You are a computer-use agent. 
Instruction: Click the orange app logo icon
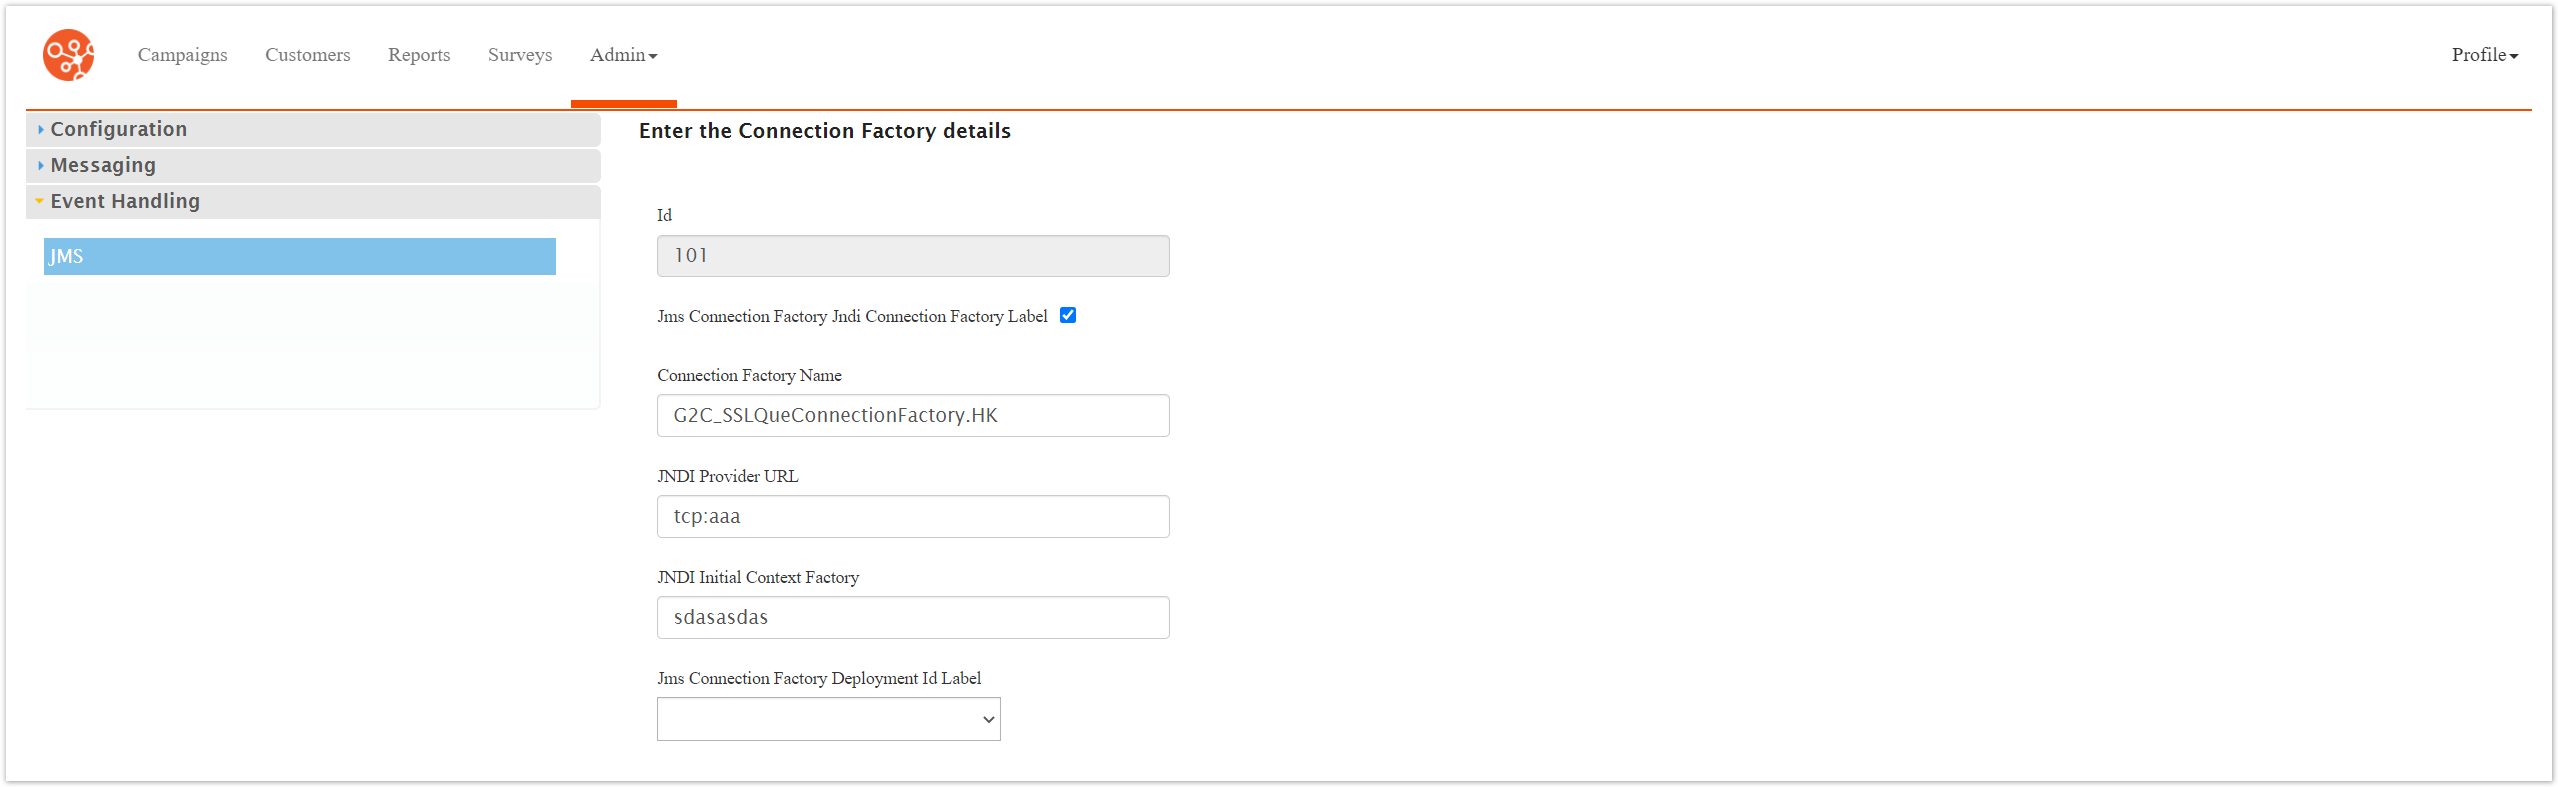68,55
